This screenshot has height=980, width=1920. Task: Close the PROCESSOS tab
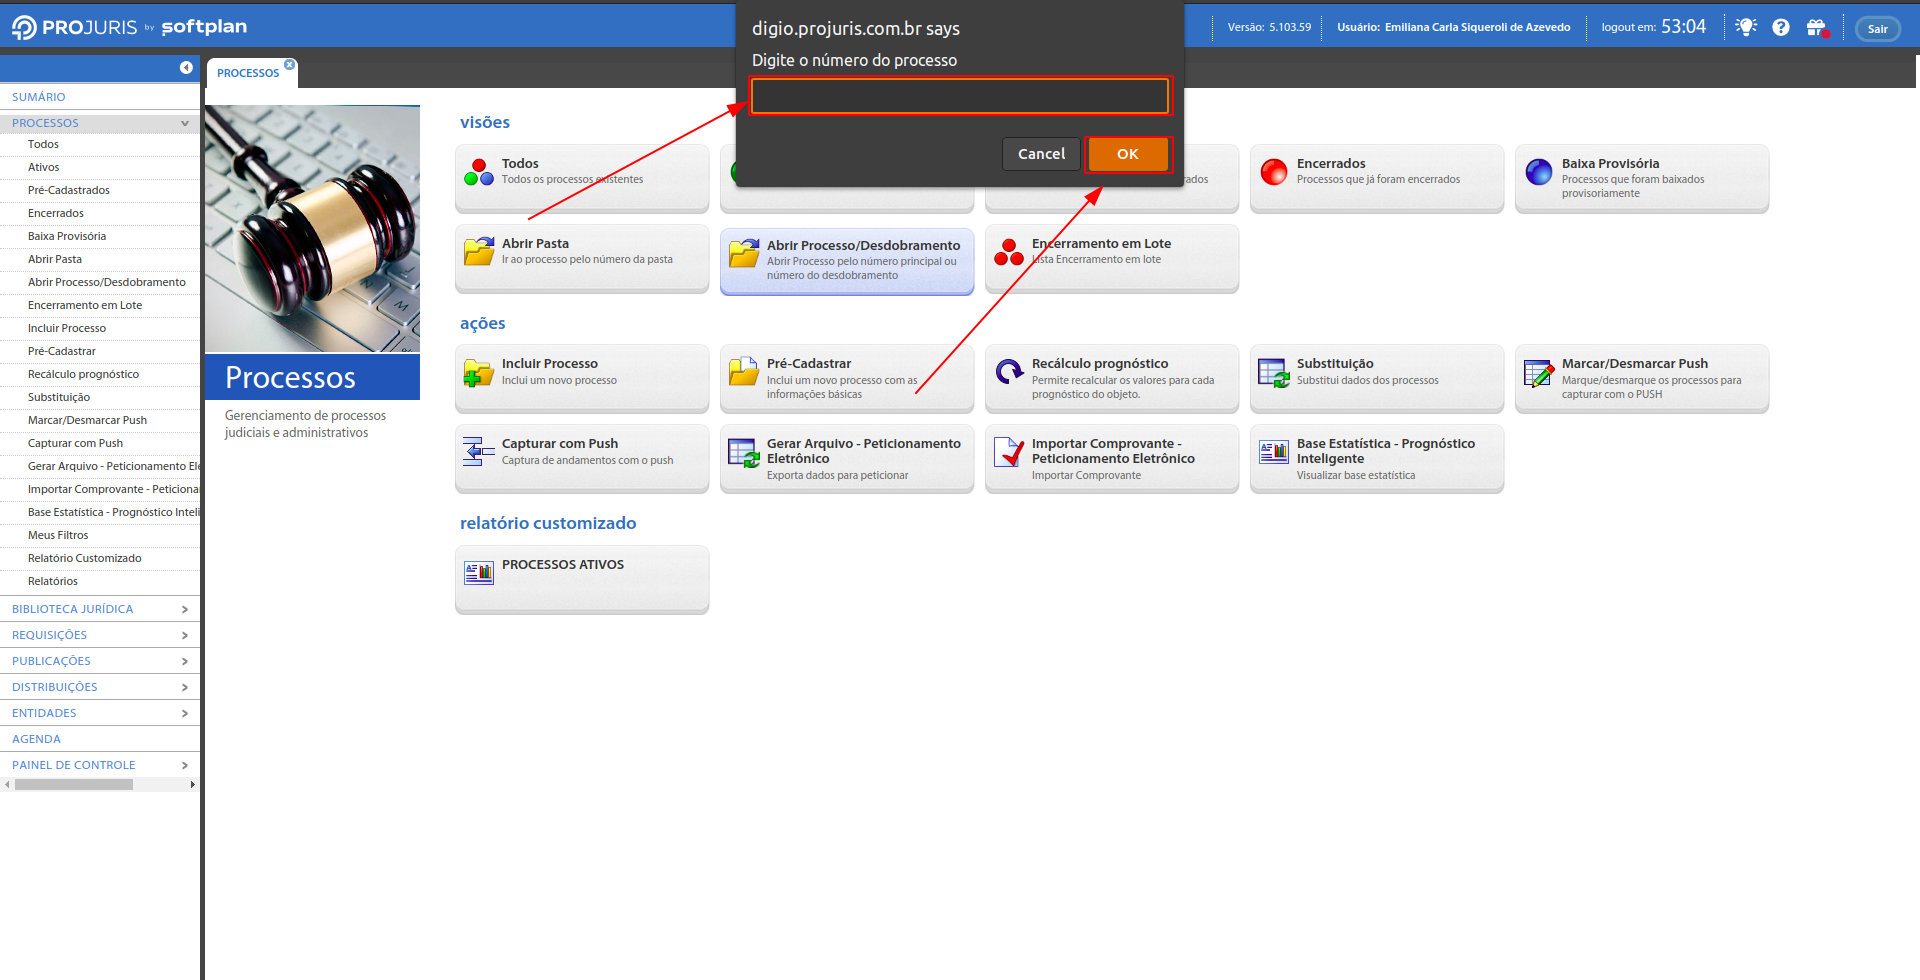(x=290, y=65)
